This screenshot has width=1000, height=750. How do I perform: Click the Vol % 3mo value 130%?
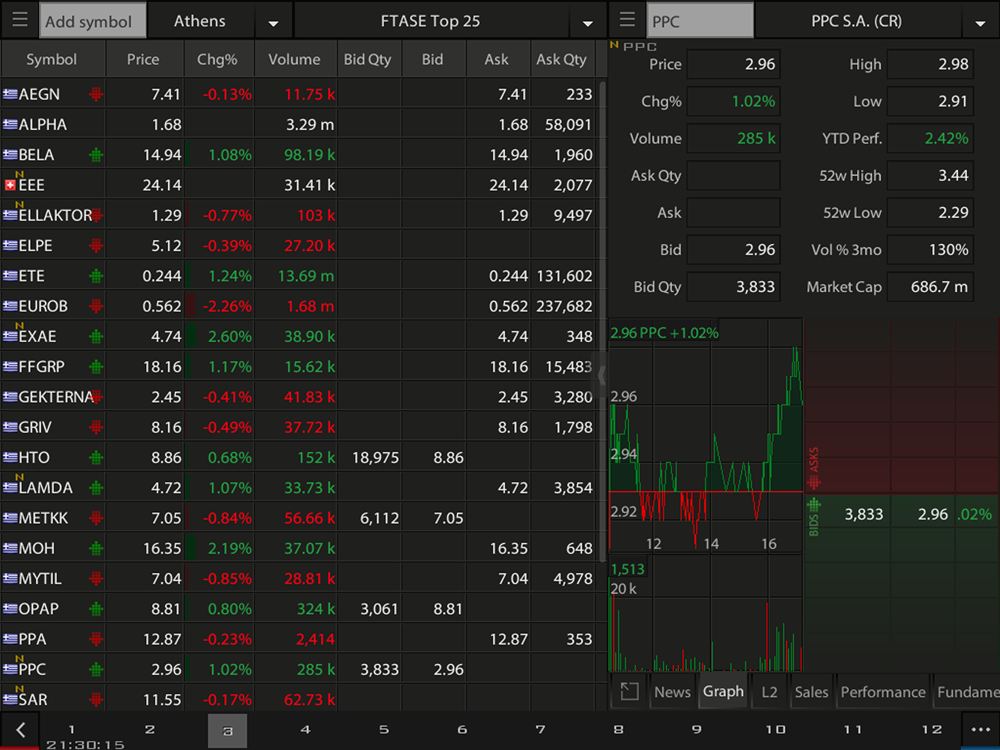point(930,250)
